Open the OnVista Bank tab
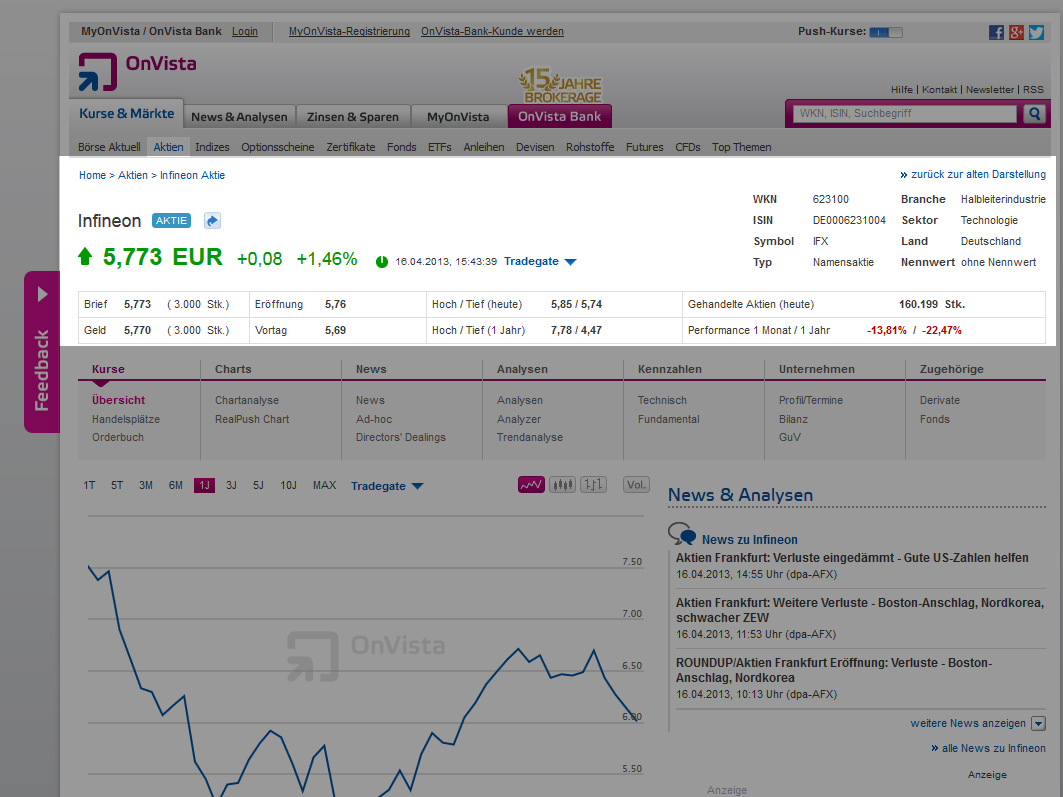This screenshot has width=1063, height=797. pyautogui.click(x=560, y=117)
